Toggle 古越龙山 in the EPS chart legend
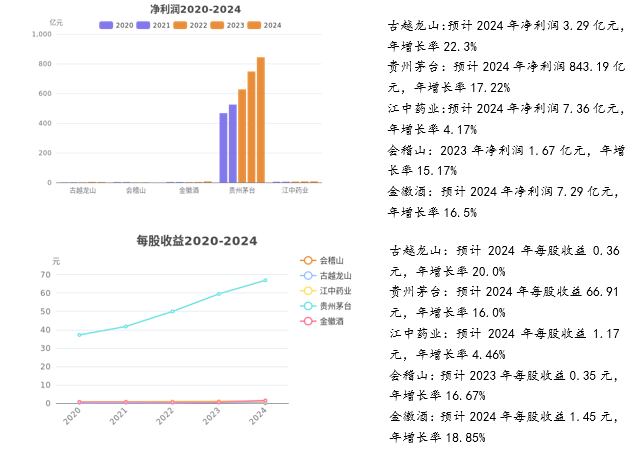 (326, 276)
